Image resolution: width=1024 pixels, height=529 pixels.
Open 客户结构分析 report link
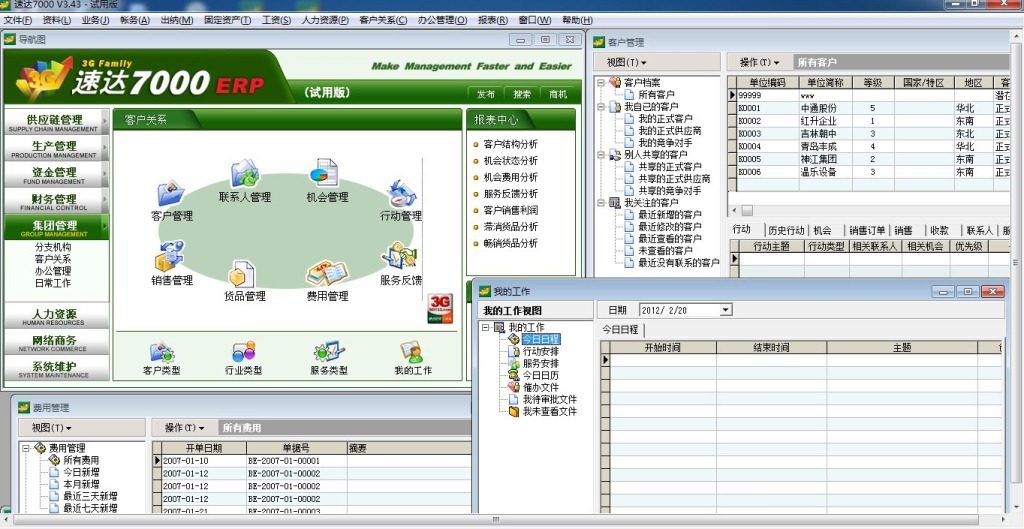pos(511,144)
